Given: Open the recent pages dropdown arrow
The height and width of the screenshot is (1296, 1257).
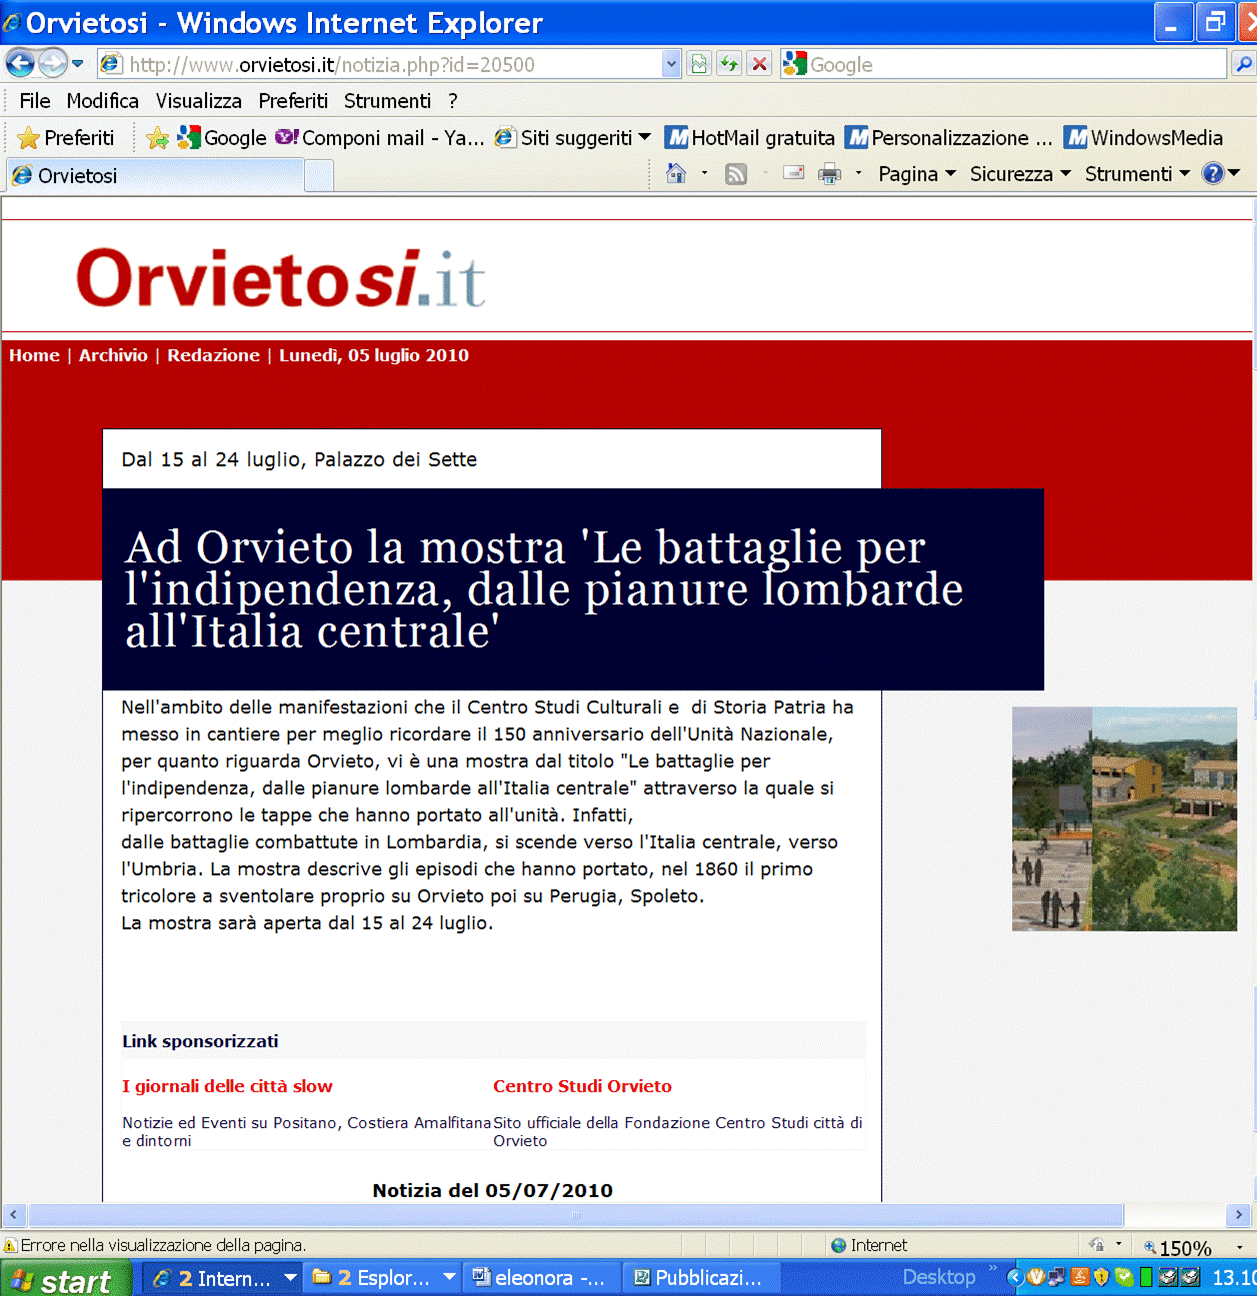Looking at the screenshot, I should (78, 64).
